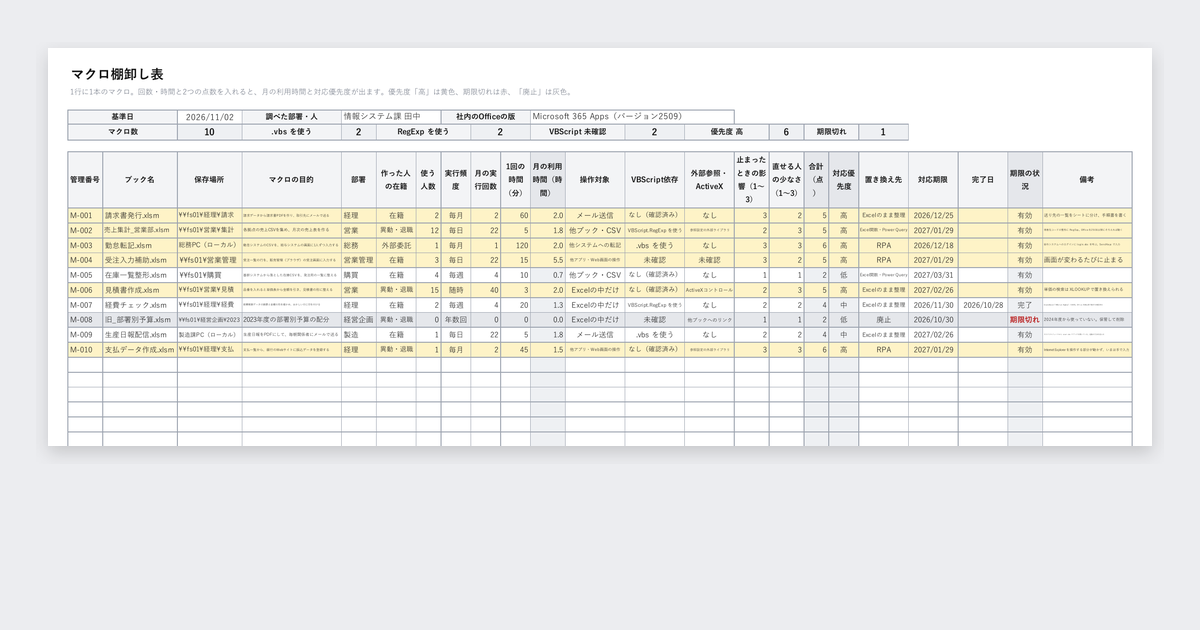Select the 2023年度の部署別予算の配分 cell
1200x630 pixels.
(x=291, y=320)
